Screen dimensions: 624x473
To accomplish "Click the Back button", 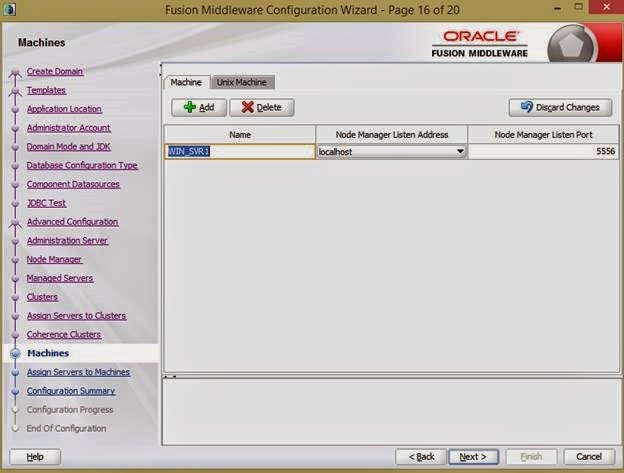I will pyautogui.click(x=421, y=457).
